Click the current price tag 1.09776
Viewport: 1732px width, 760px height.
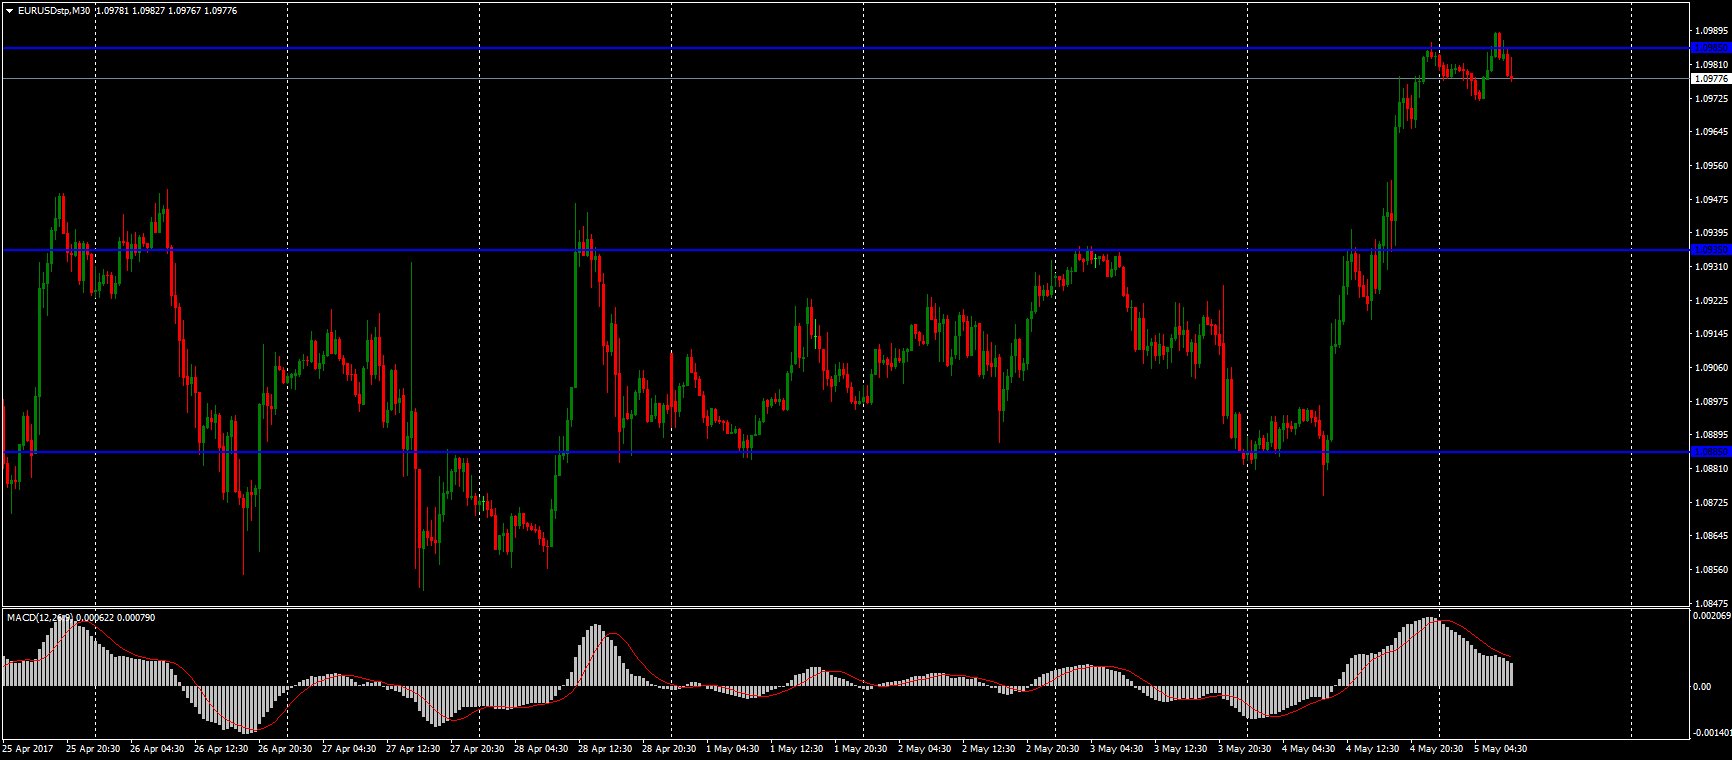tap(1710, 78)
